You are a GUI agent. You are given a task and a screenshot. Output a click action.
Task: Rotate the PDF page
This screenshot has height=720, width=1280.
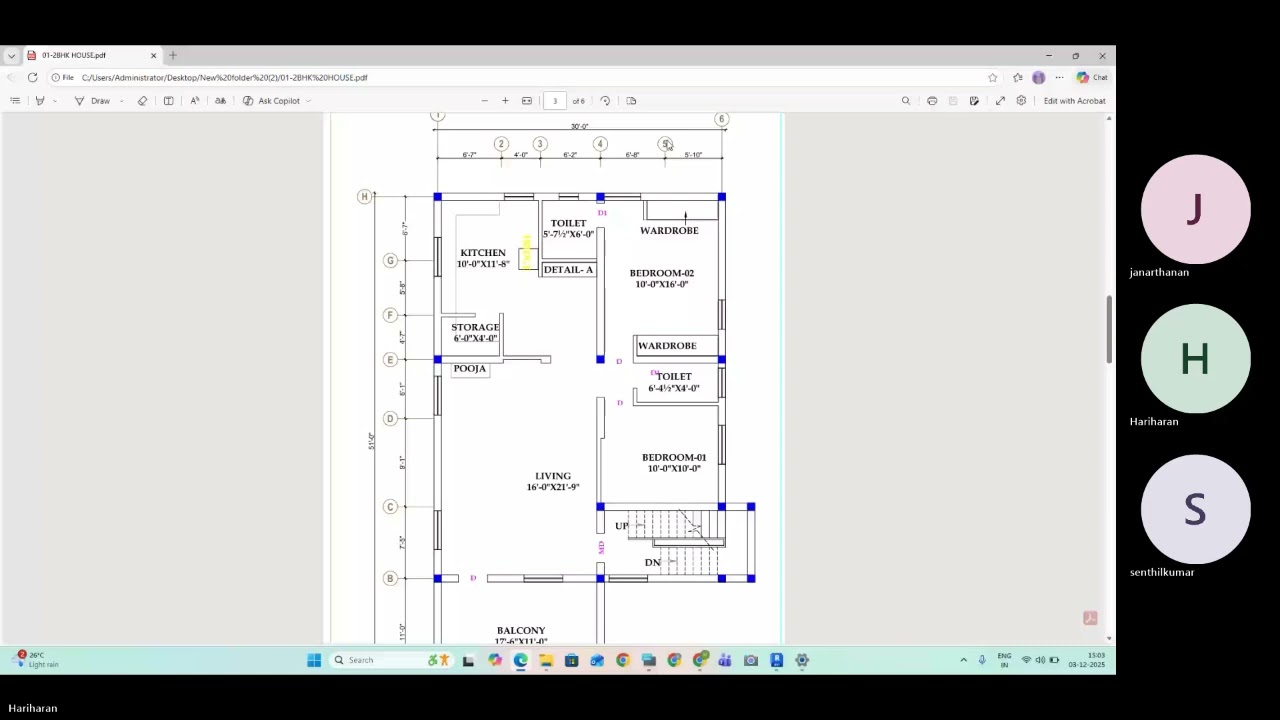click(605, 101)
